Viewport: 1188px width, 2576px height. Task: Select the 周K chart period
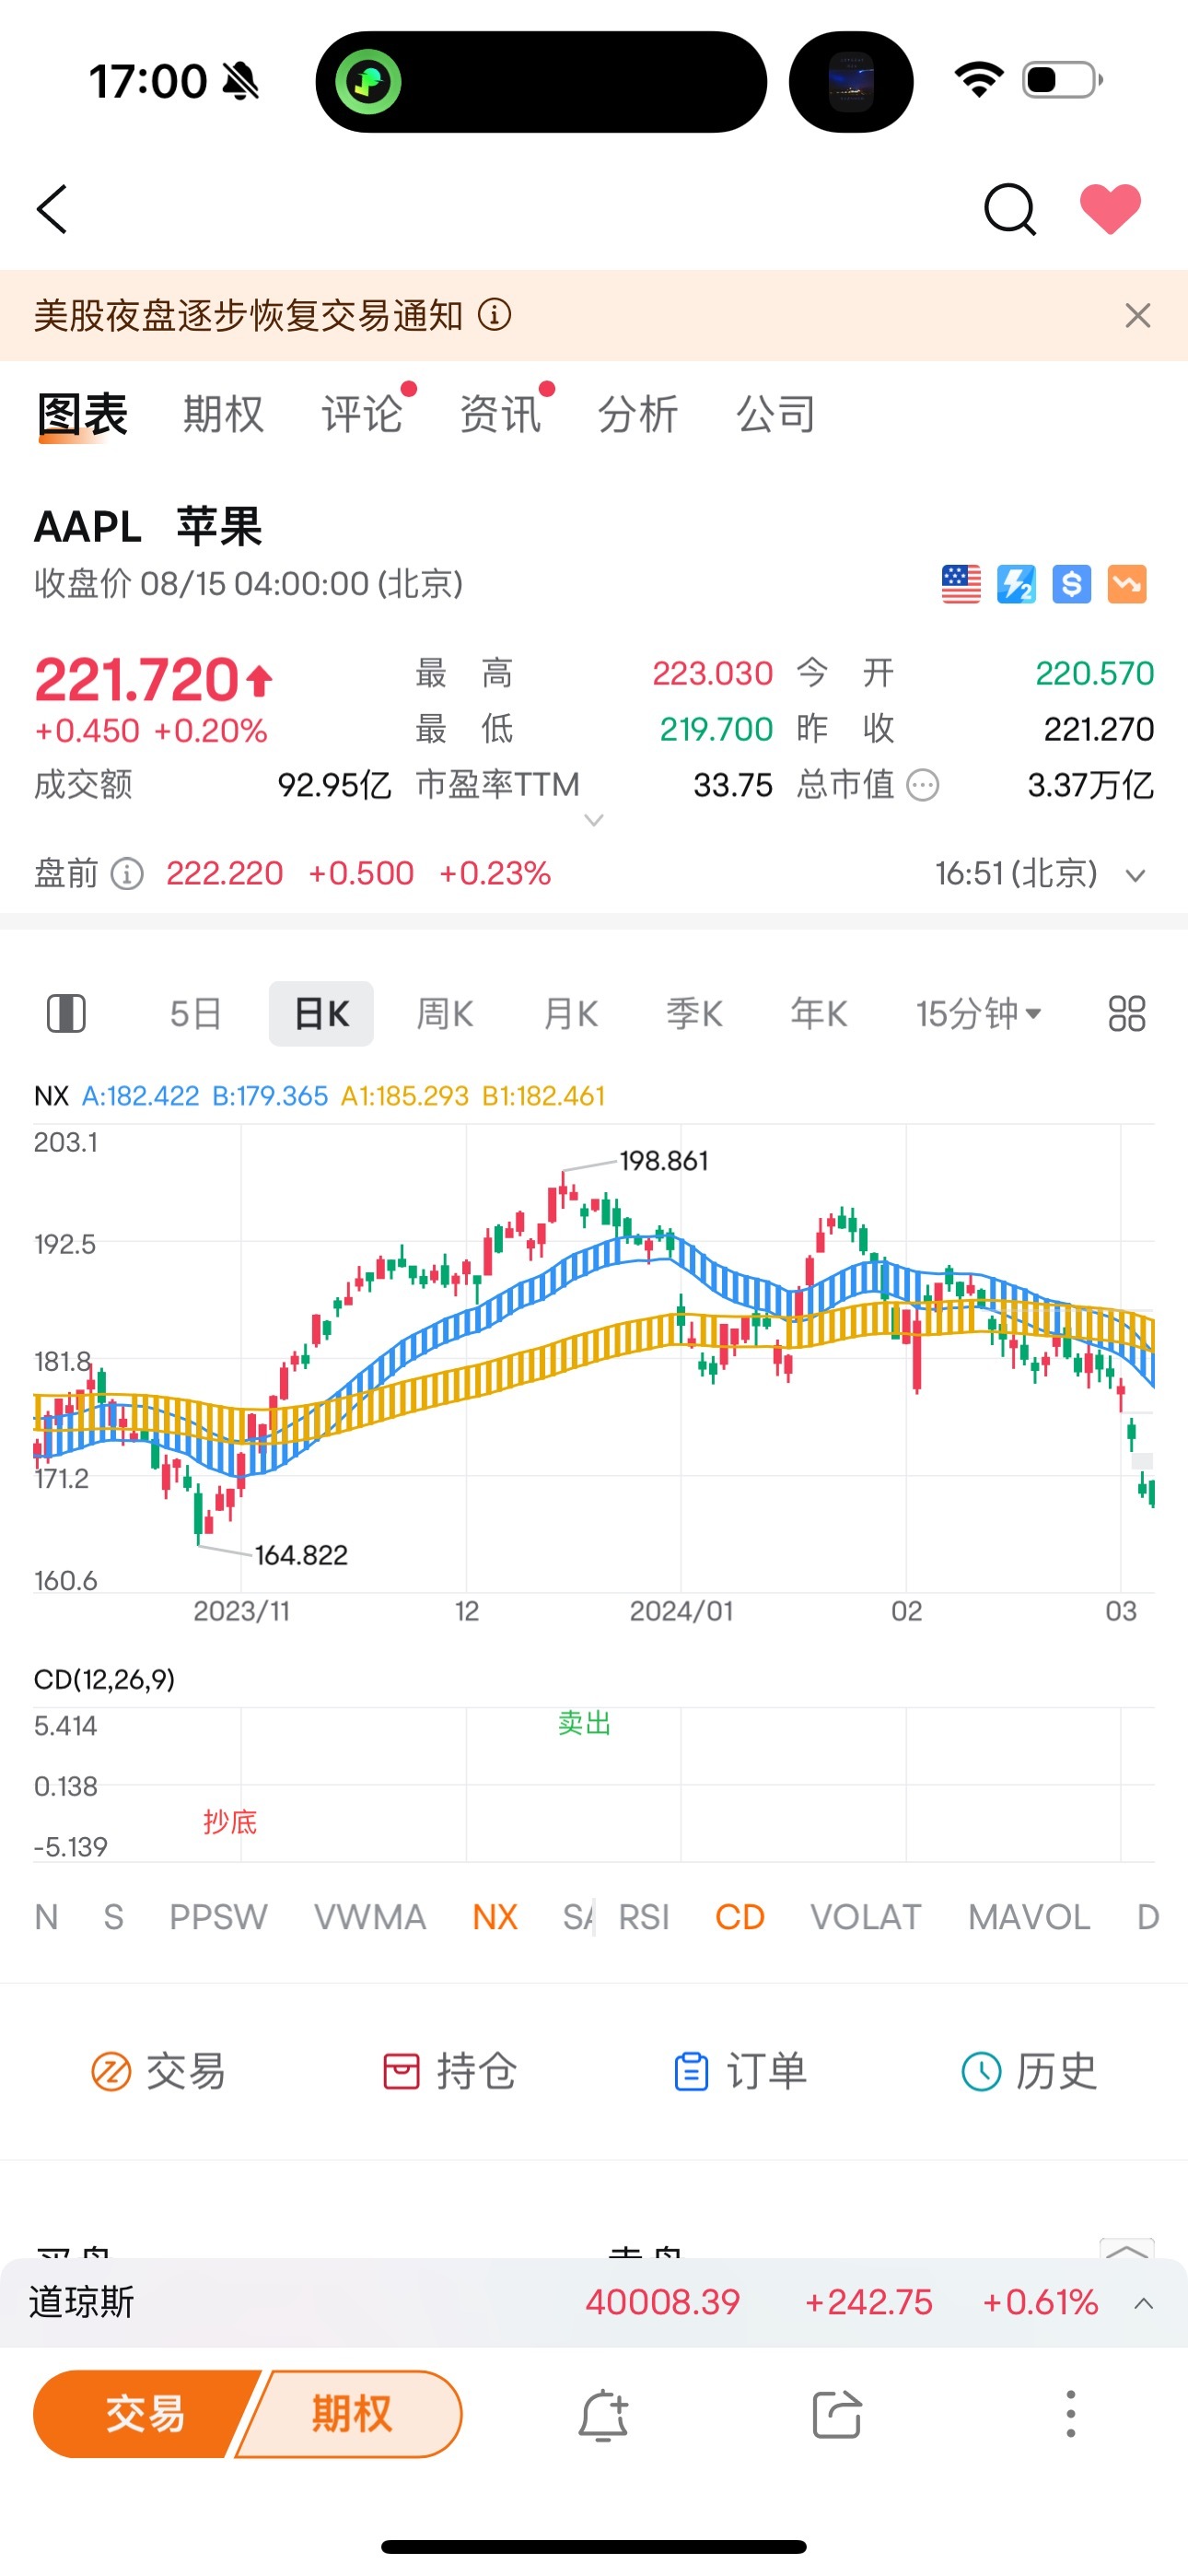coord(445,1014)
